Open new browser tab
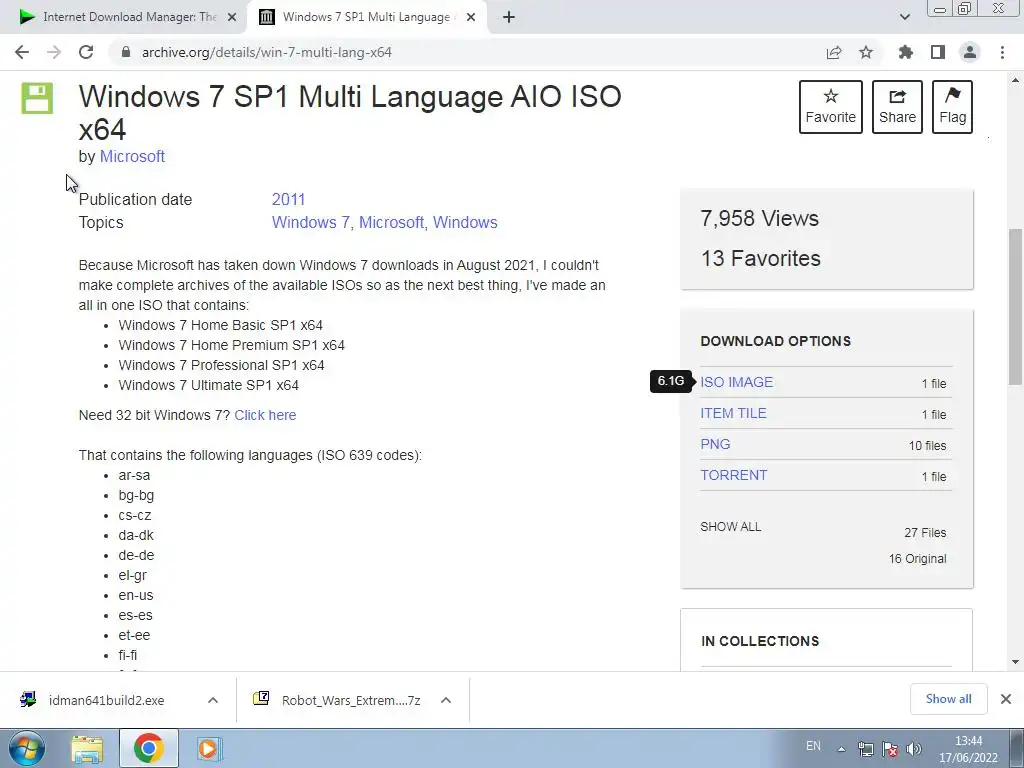The image size is (1024, 768). click(x=509, y=17)
